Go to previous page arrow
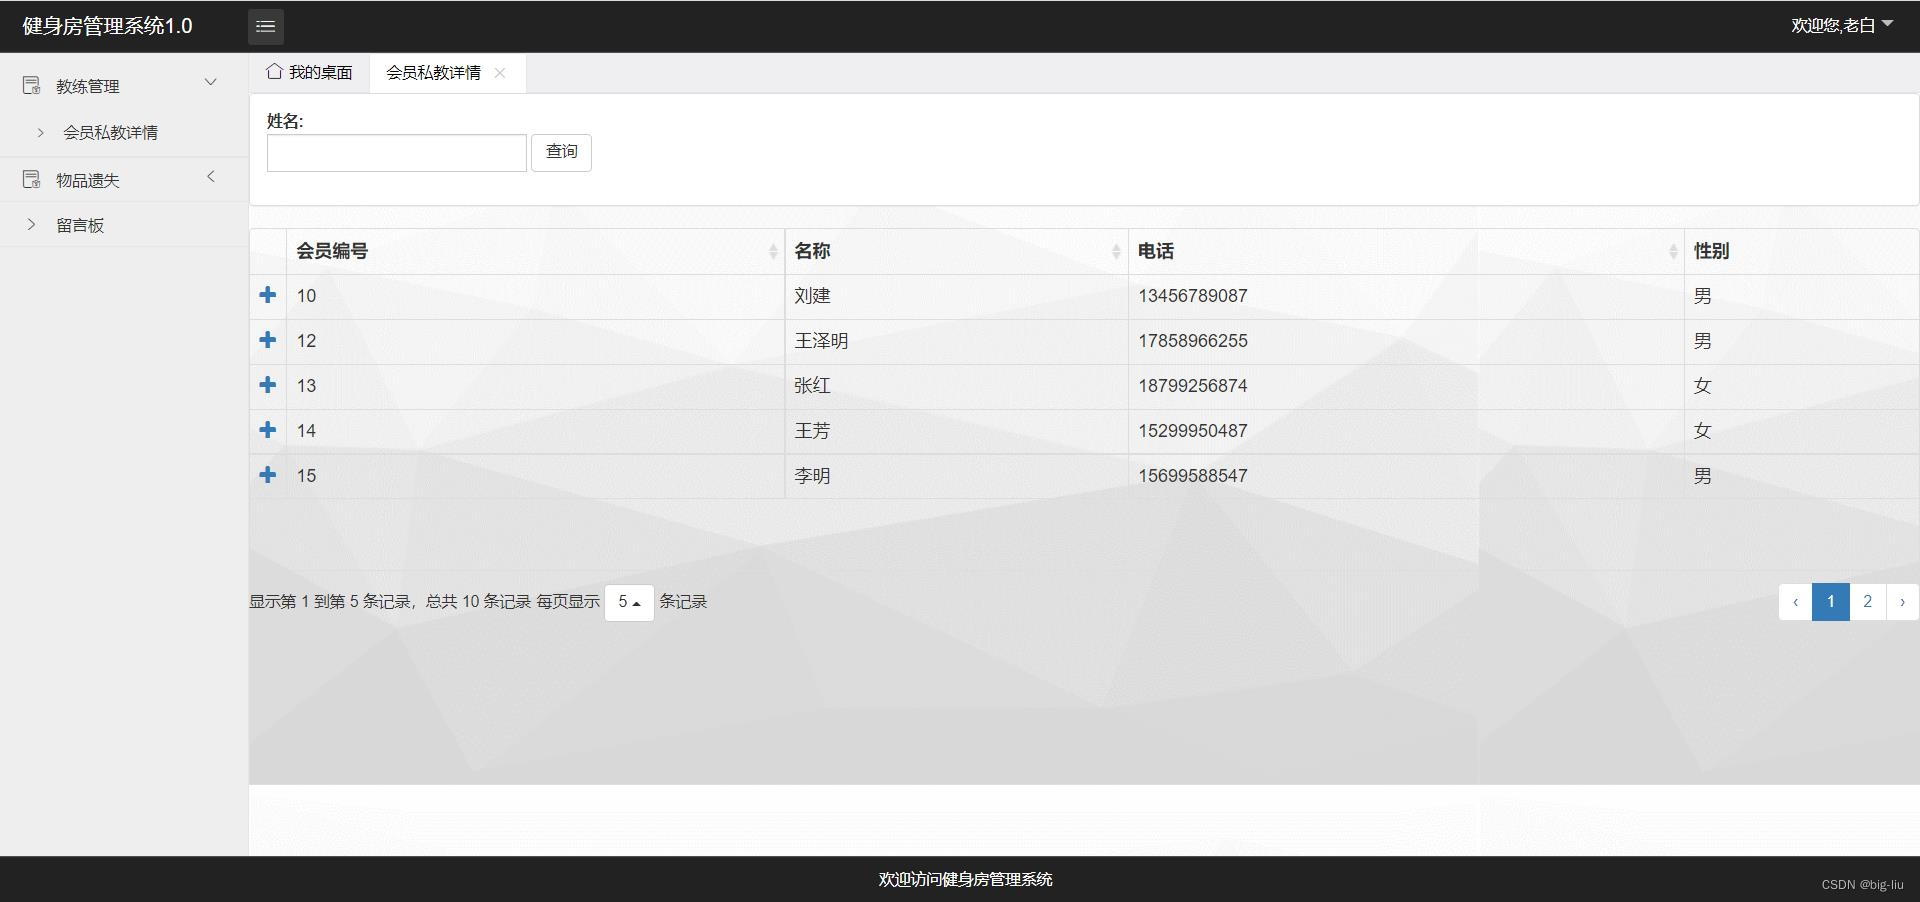 click(1795, 602)
